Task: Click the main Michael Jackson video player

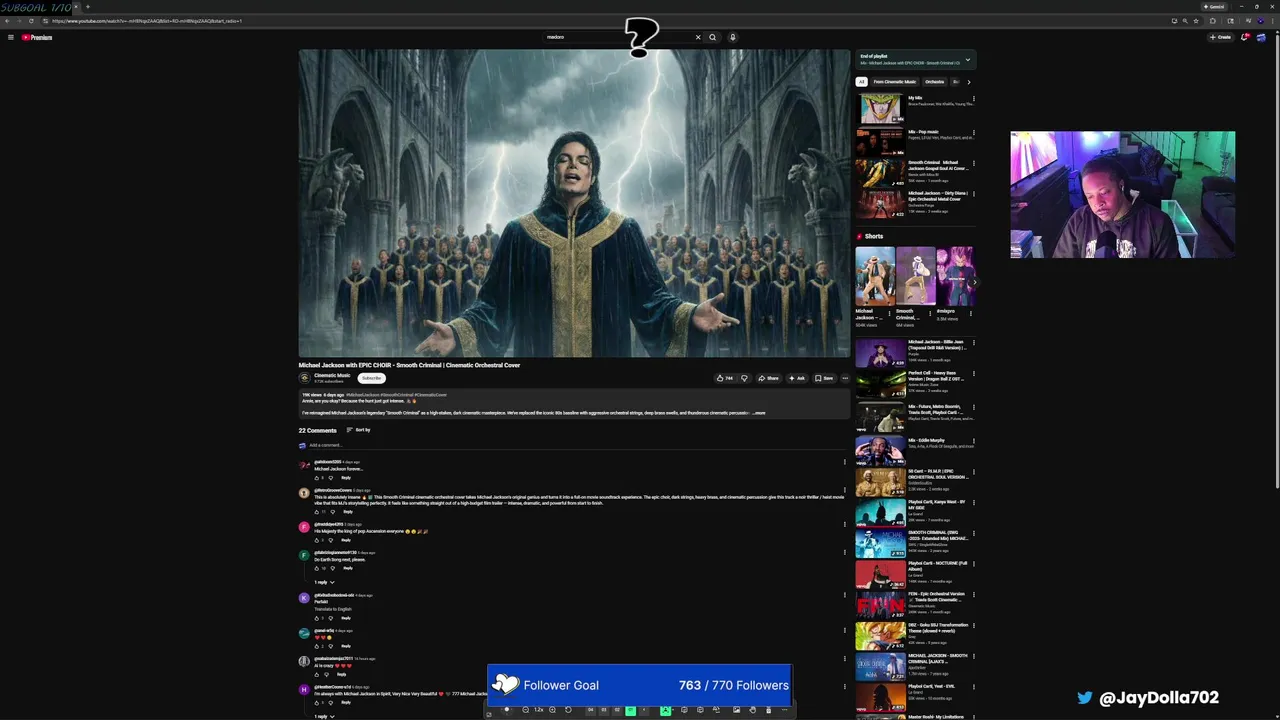Action: [x=574, y=203]
